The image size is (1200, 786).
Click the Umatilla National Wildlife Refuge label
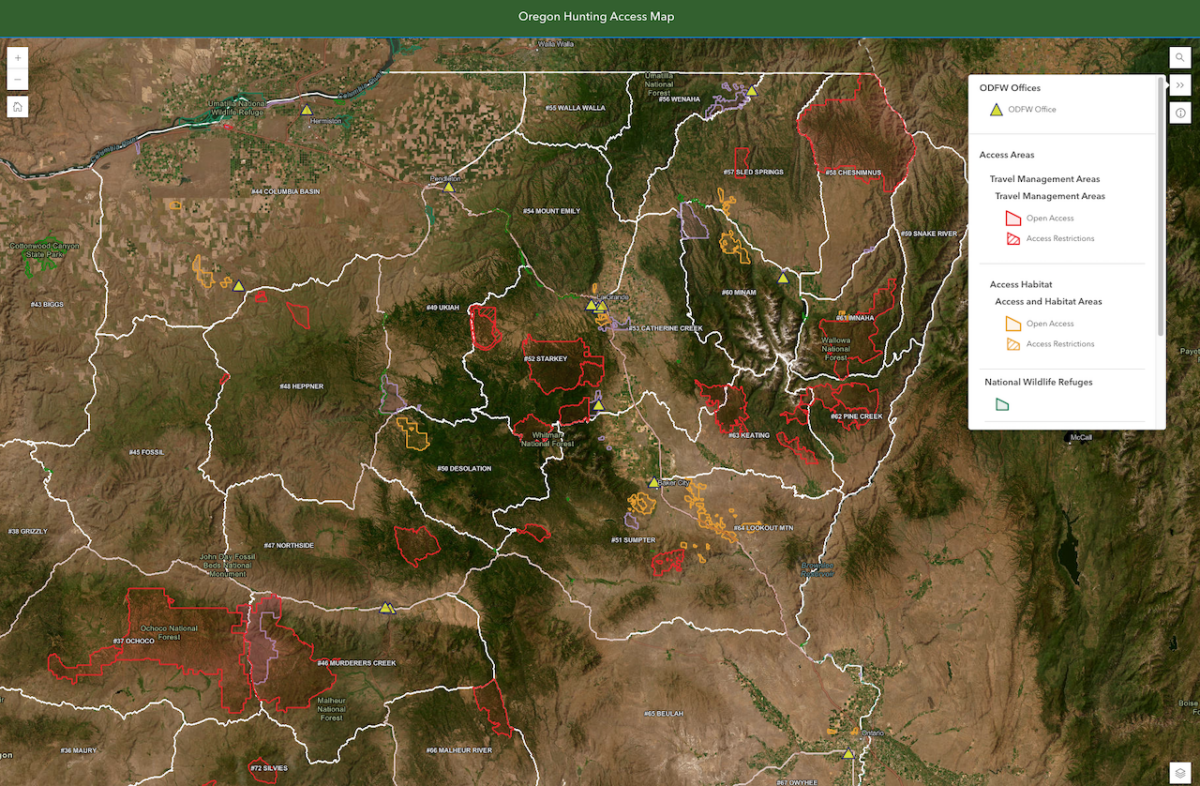pyautogui.click(x=238, y=108)
